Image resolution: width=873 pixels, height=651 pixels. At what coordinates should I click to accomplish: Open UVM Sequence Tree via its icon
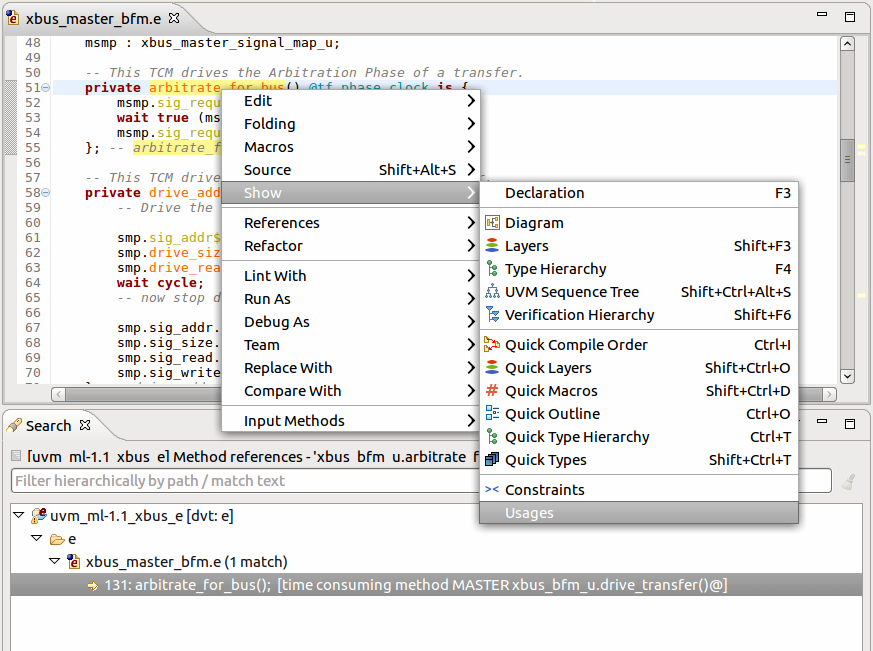pyautogui.click(x=490, y=291)
